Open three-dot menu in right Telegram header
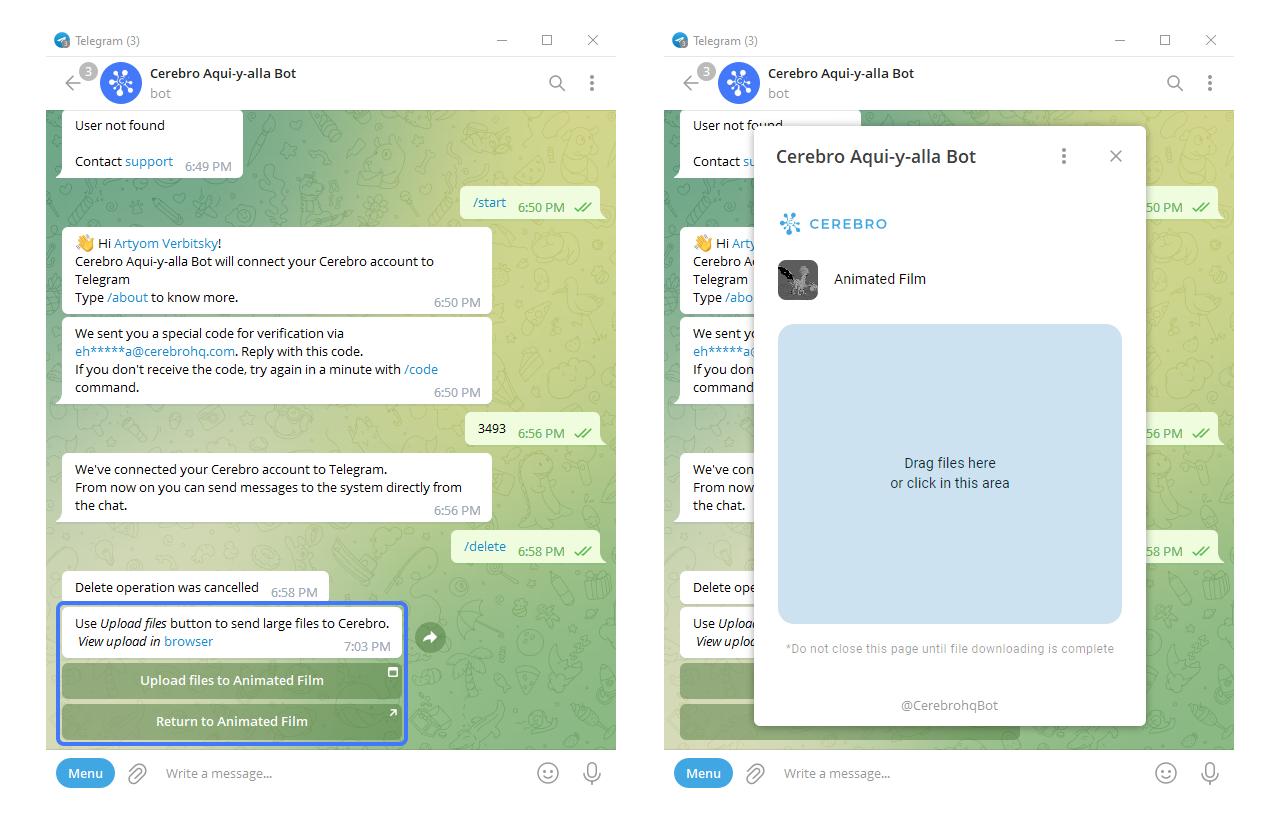The width and height of the screenshot is (1280, 818). pos(1210,83)
